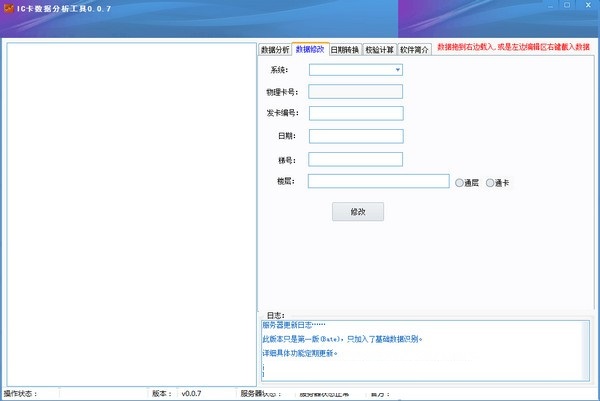Select the 通卡 radio button
The image size is (600, 401).
(x=490, y=183)
